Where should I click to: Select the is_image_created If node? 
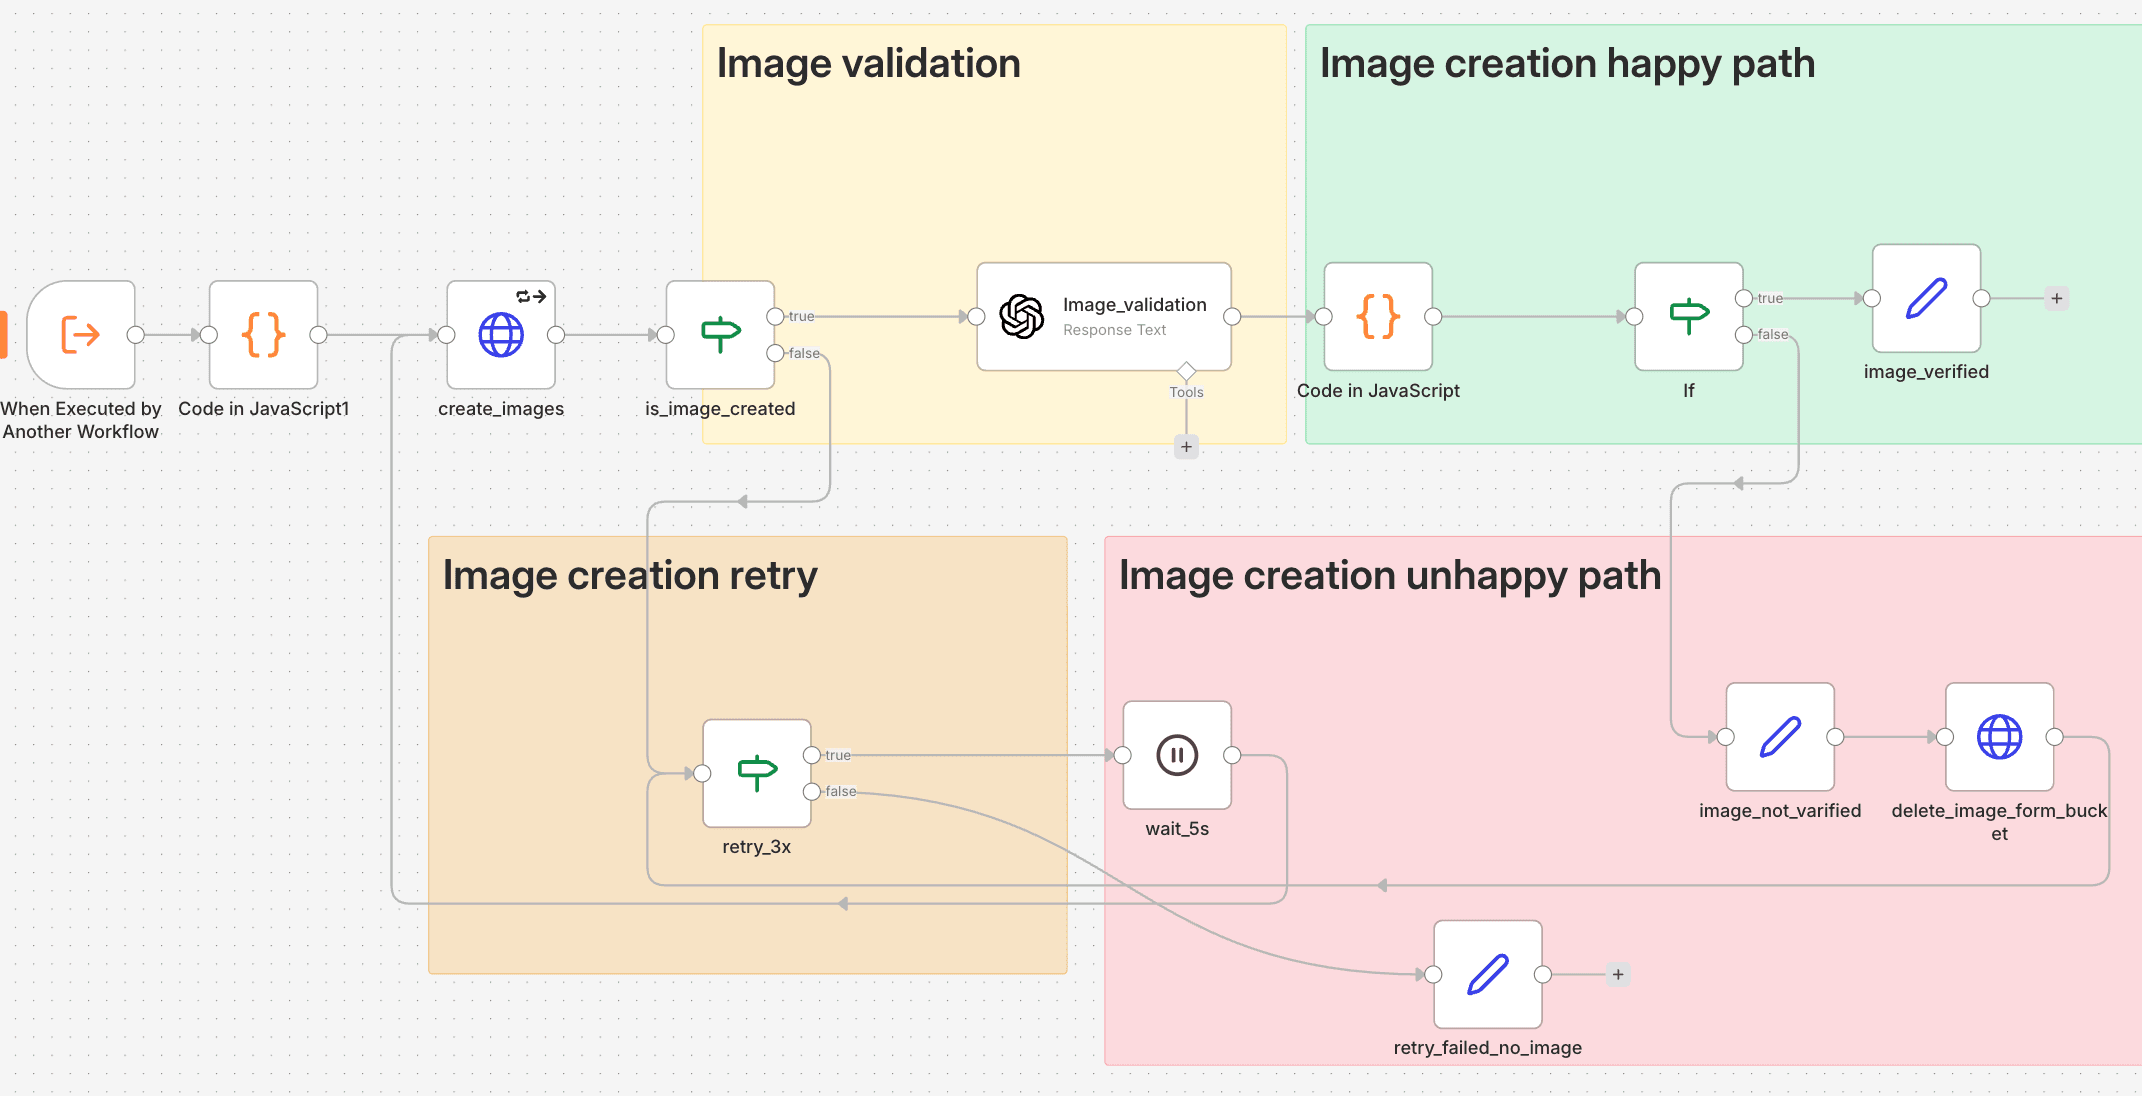pyautogui.click(x=720, y=335)
